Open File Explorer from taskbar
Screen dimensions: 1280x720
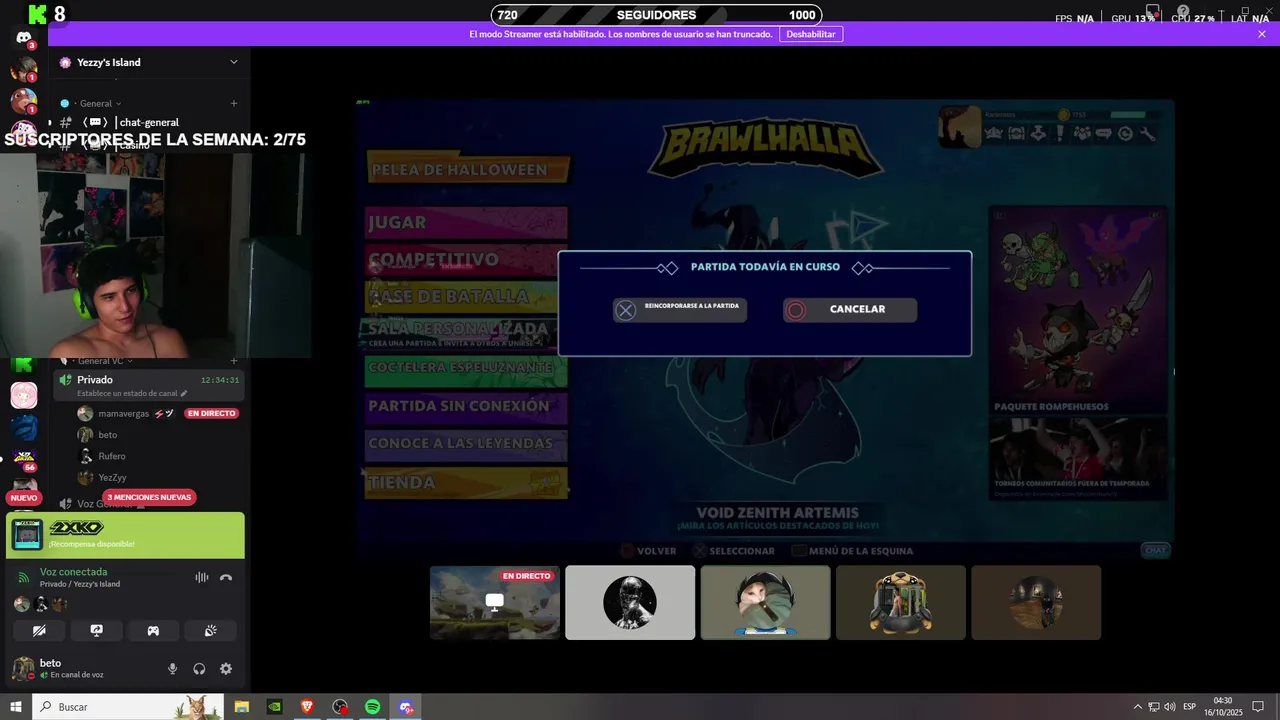pyautogui.click(x=241, y=707)
